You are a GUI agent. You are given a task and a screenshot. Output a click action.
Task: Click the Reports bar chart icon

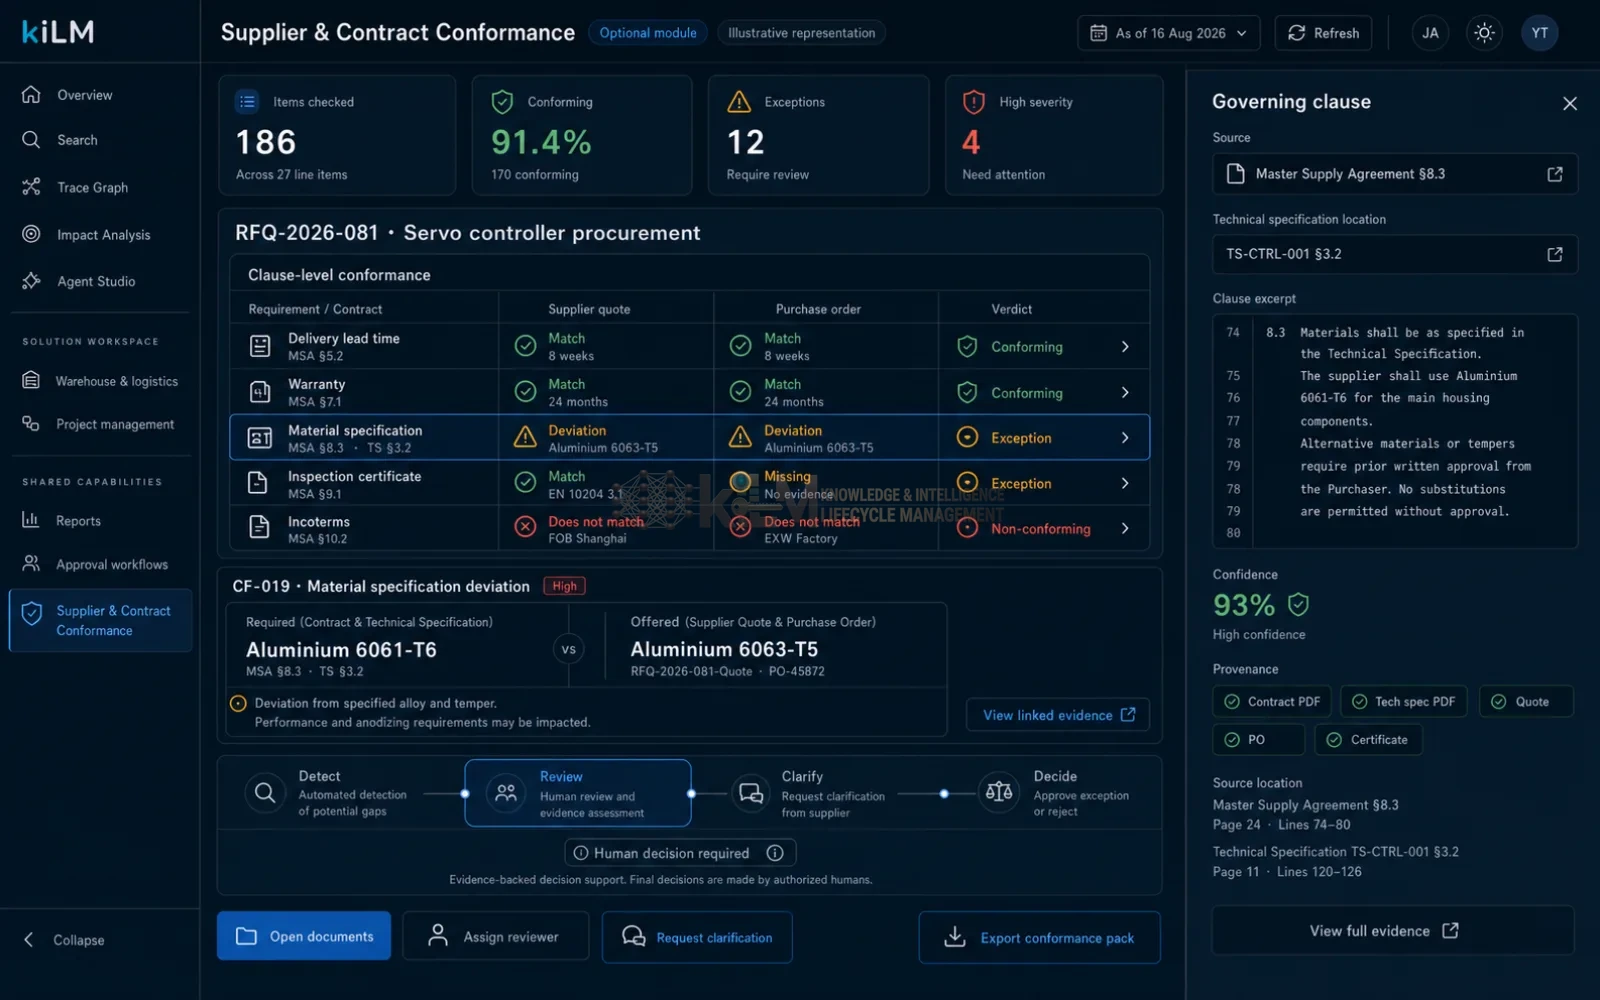[31, 520]
